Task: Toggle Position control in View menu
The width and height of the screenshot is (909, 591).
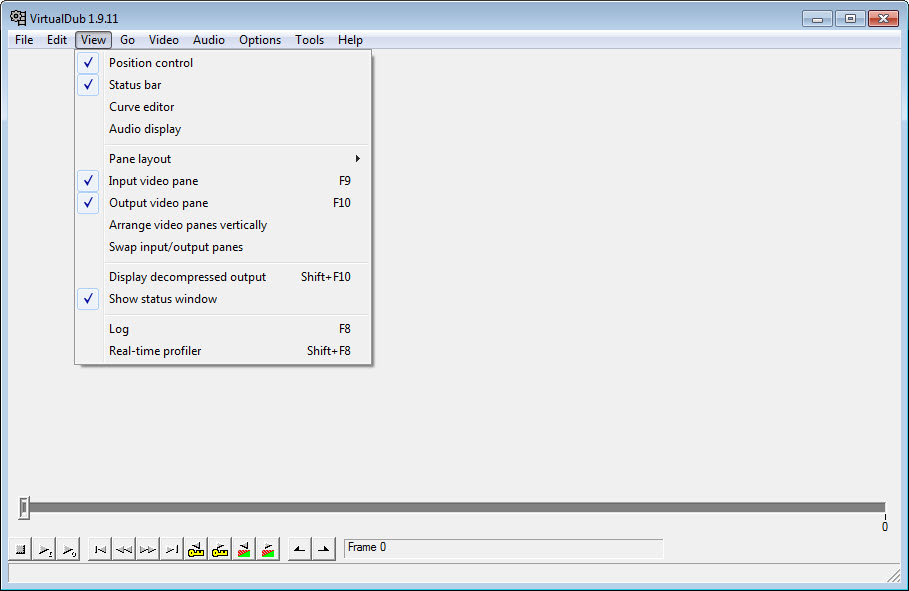Action: click(x=223, y=63)
